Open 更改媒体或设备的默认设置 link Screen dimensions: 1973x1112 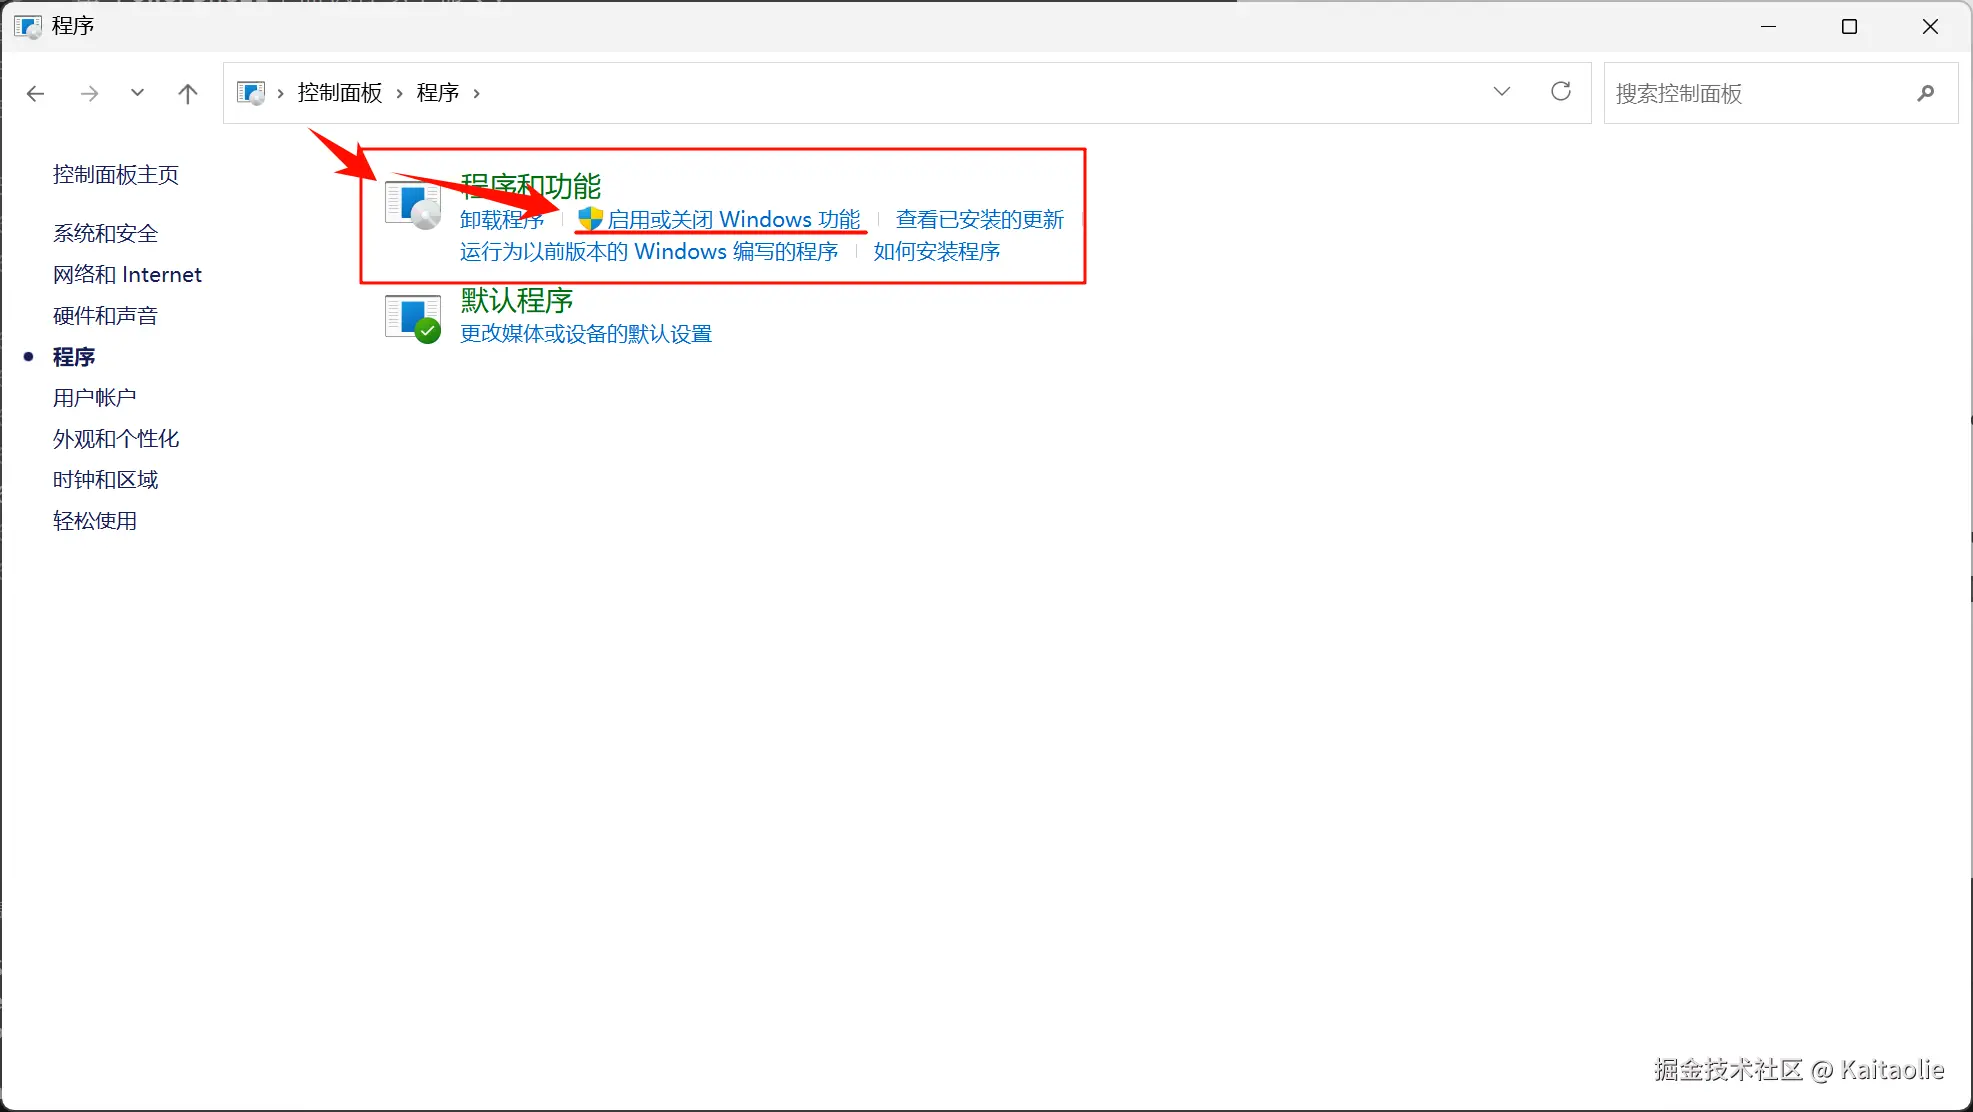pos(586,334)
